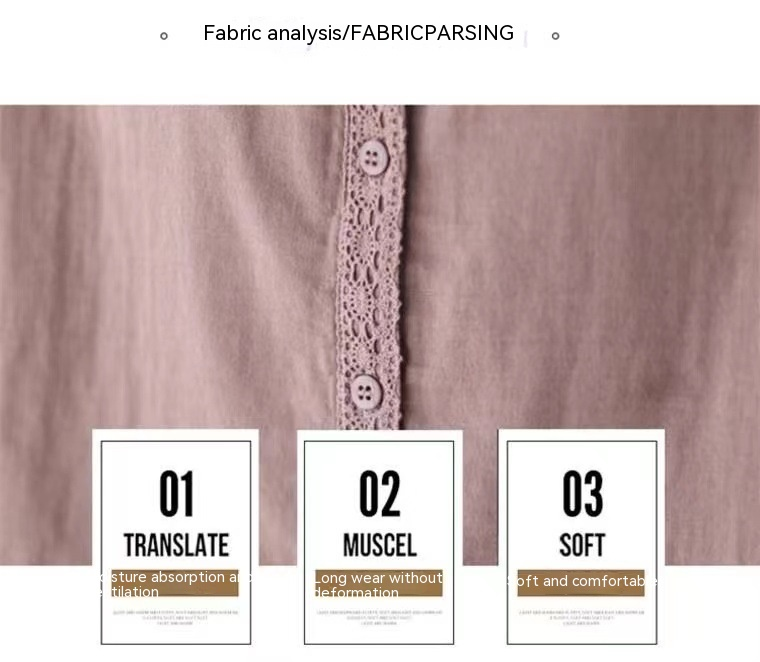
Task: Click the MUSCEL card title
Action: (x=380, y=545)
